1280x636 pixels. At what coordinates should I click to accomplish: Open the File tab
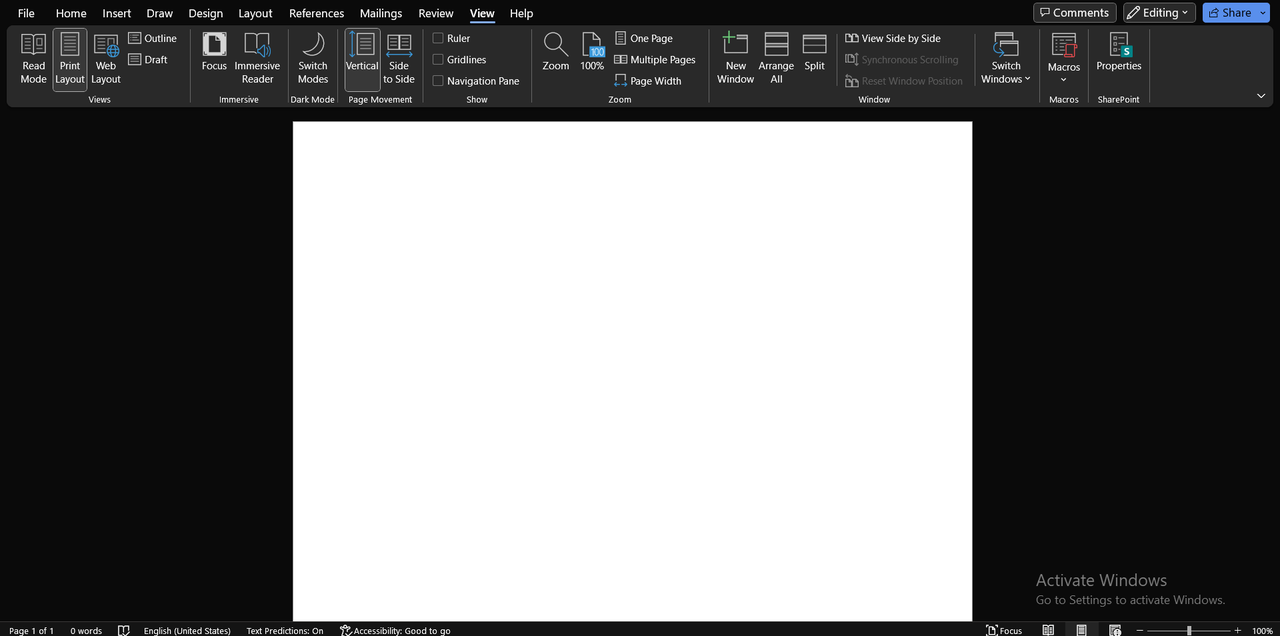(x=26, y=13)
